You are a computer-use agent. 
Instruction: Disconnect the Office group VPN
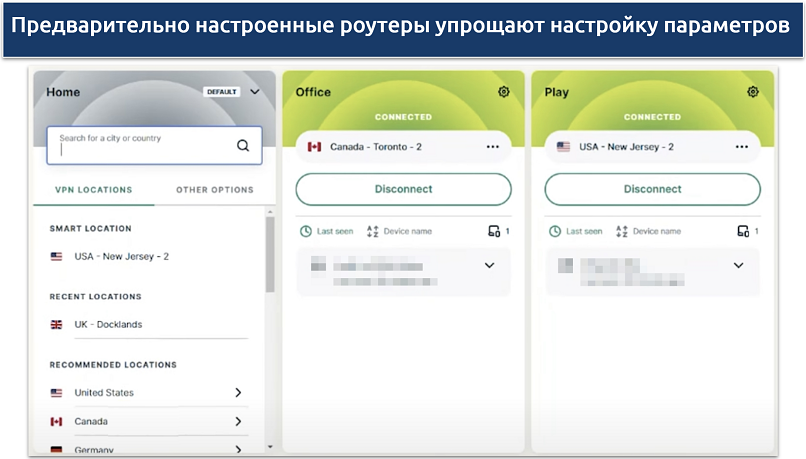(403, 189)
